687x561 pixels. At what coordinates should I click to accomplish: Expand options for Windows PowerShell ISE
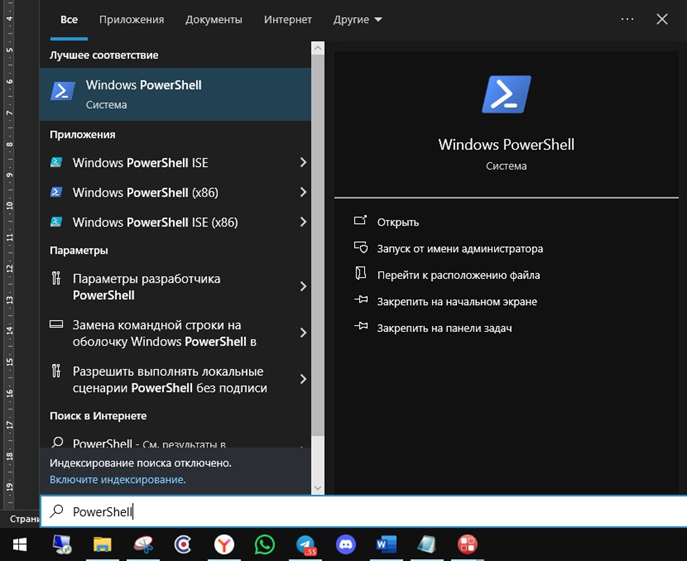tap(303, 162)
